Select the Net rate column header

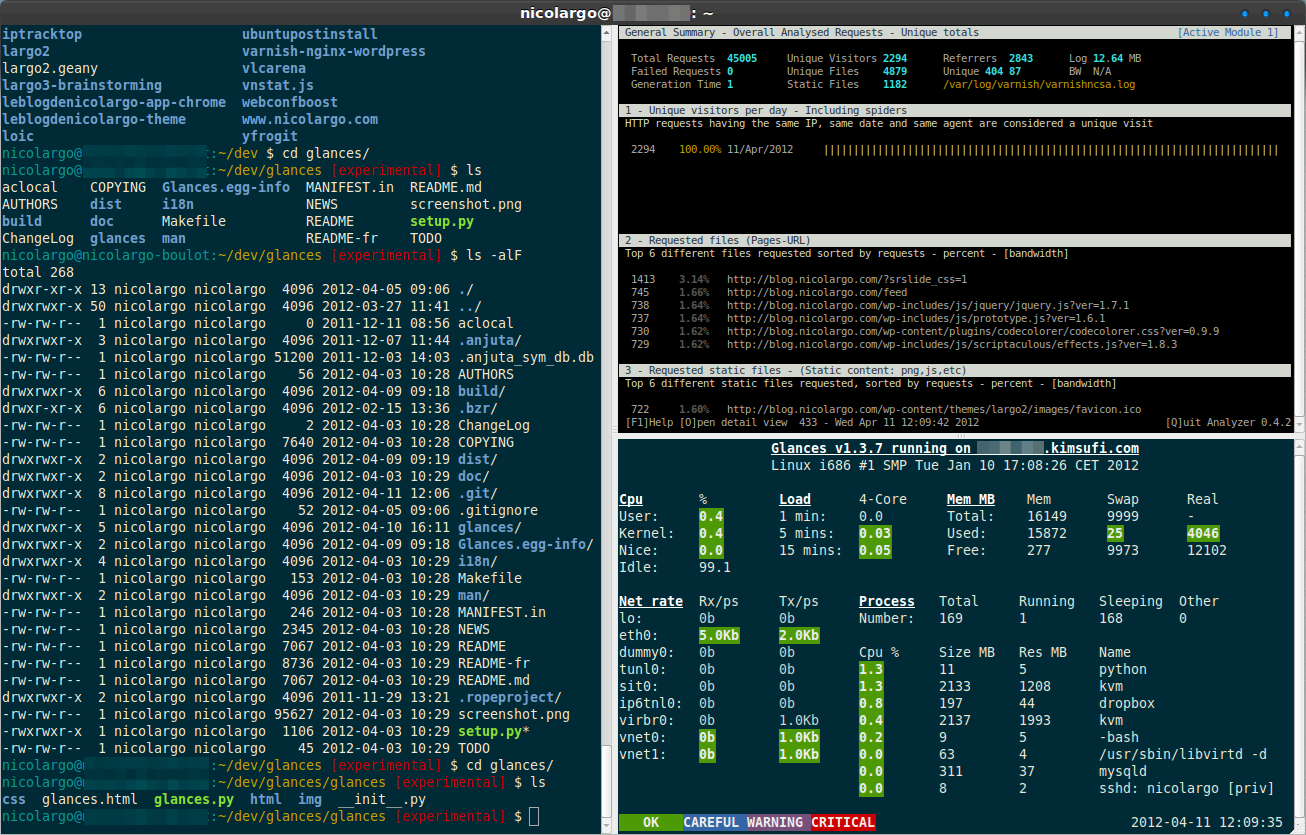pyautogui.click(x=650, y=601)
